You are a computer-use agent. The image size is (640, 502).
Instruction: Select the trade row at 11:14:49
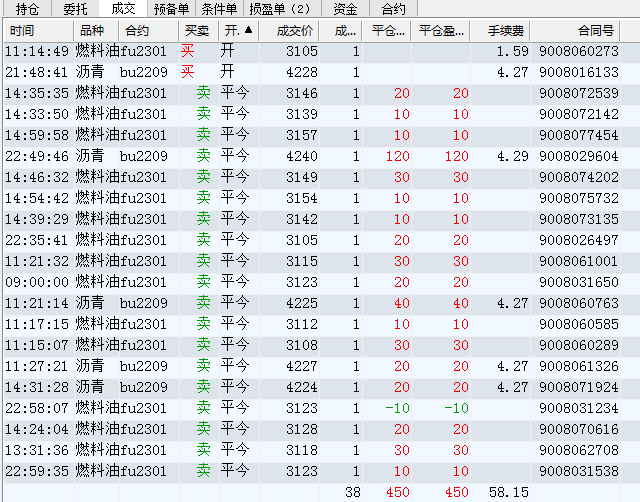click(300, 51)
